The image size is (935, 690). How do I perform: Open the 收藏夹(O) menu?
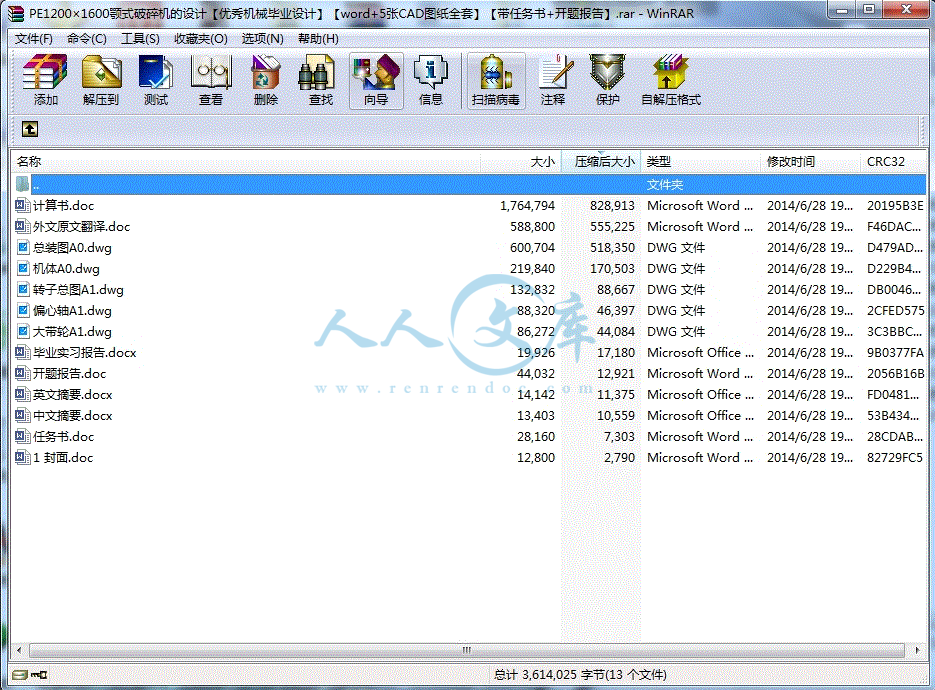200,39
